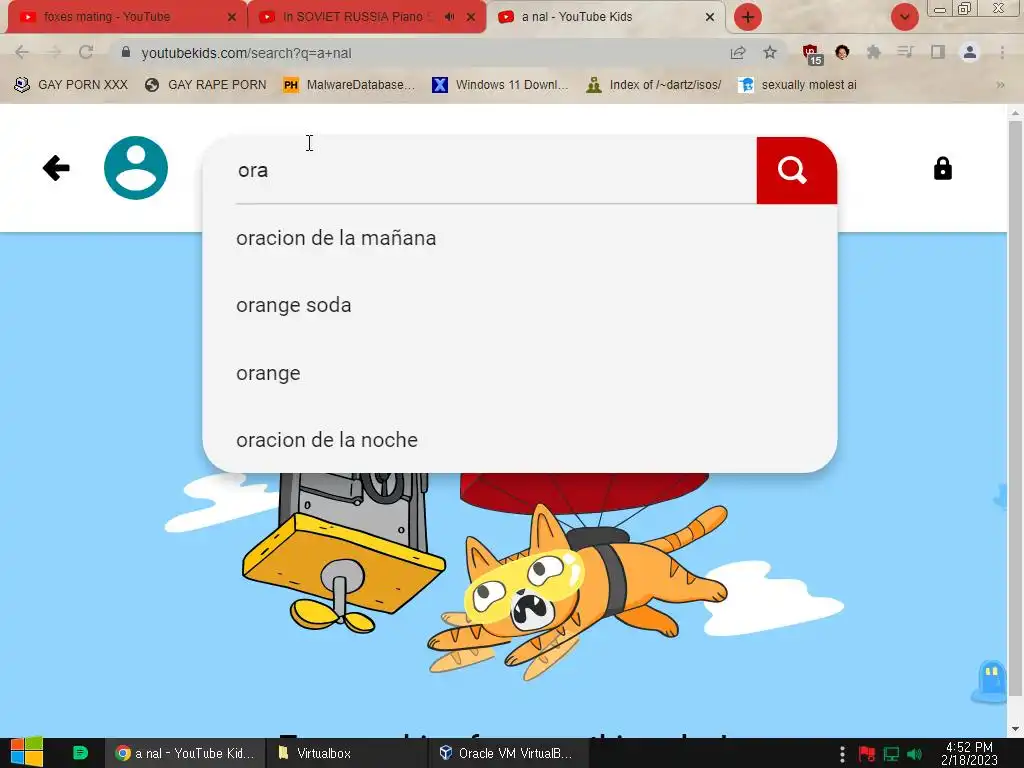Click the red search magnifier button
The width and height of the screenshot is (1024, 768).
point(796,170)
